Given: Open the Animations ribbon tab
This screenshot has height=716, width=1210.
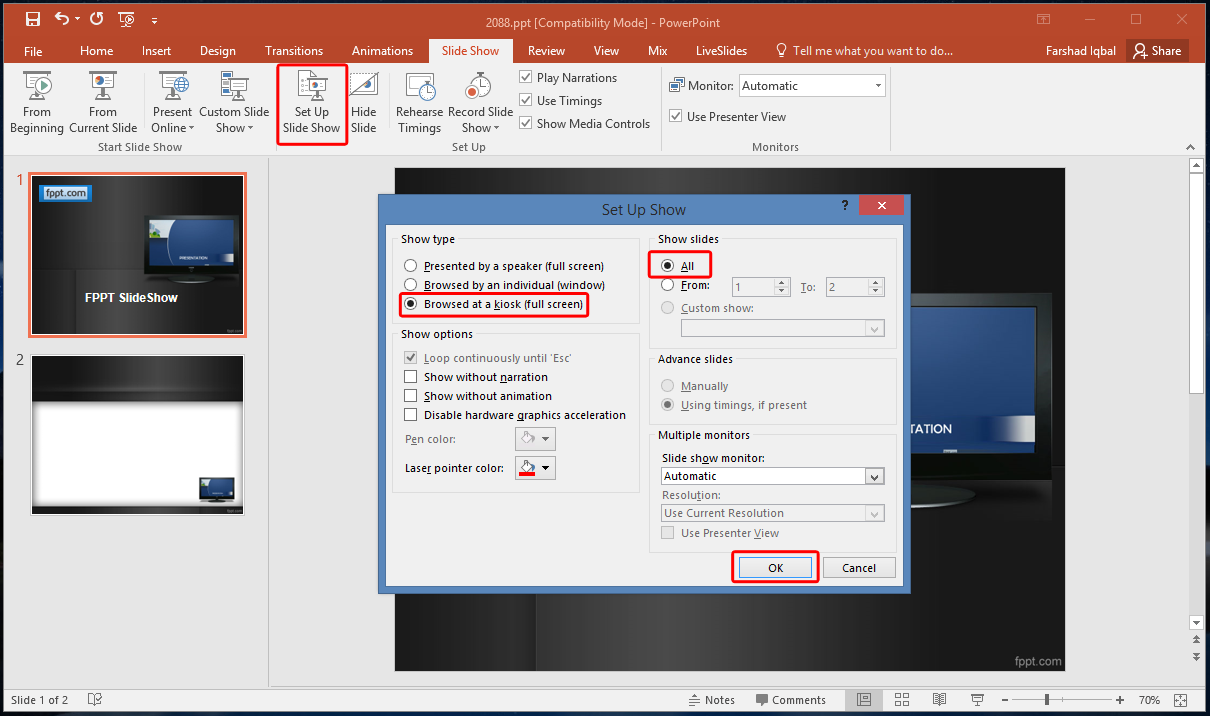Looking at the screenshot, I should pyautogui.click(x=382, y=51).
